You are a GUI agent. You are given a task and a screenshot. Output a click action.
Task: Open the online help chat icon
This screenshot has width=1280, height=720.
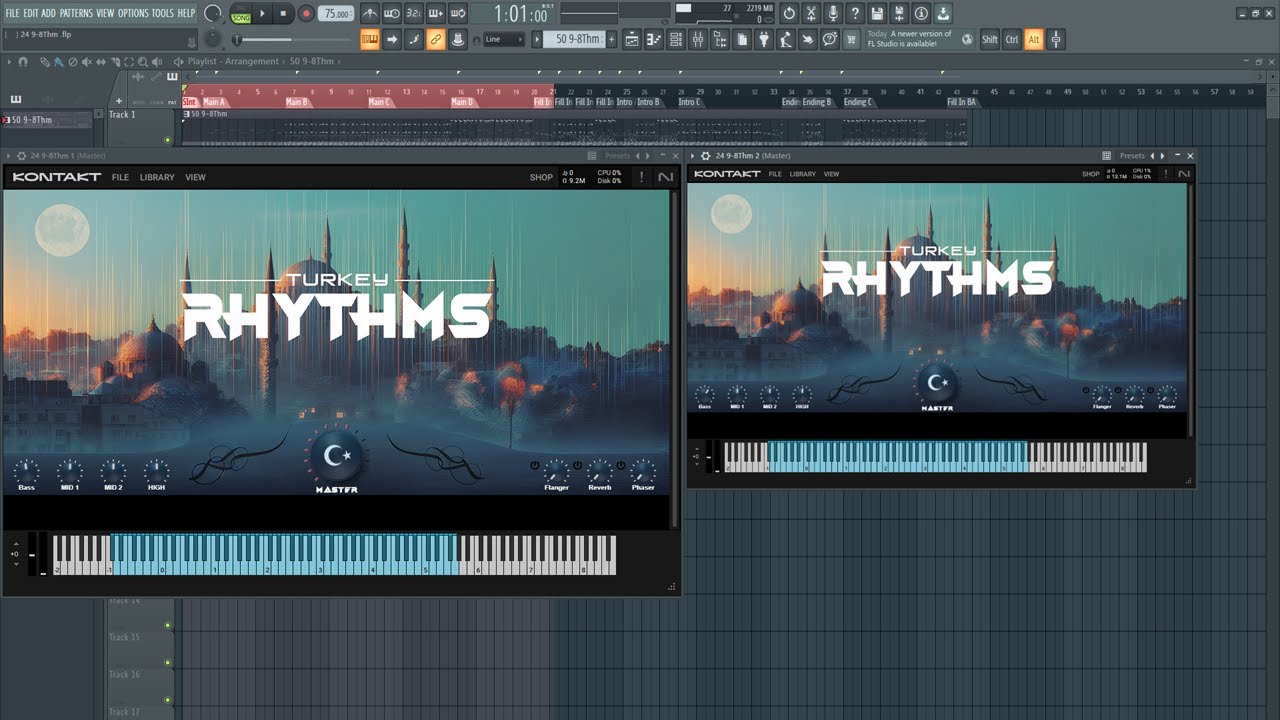click(x=830, y=39)
